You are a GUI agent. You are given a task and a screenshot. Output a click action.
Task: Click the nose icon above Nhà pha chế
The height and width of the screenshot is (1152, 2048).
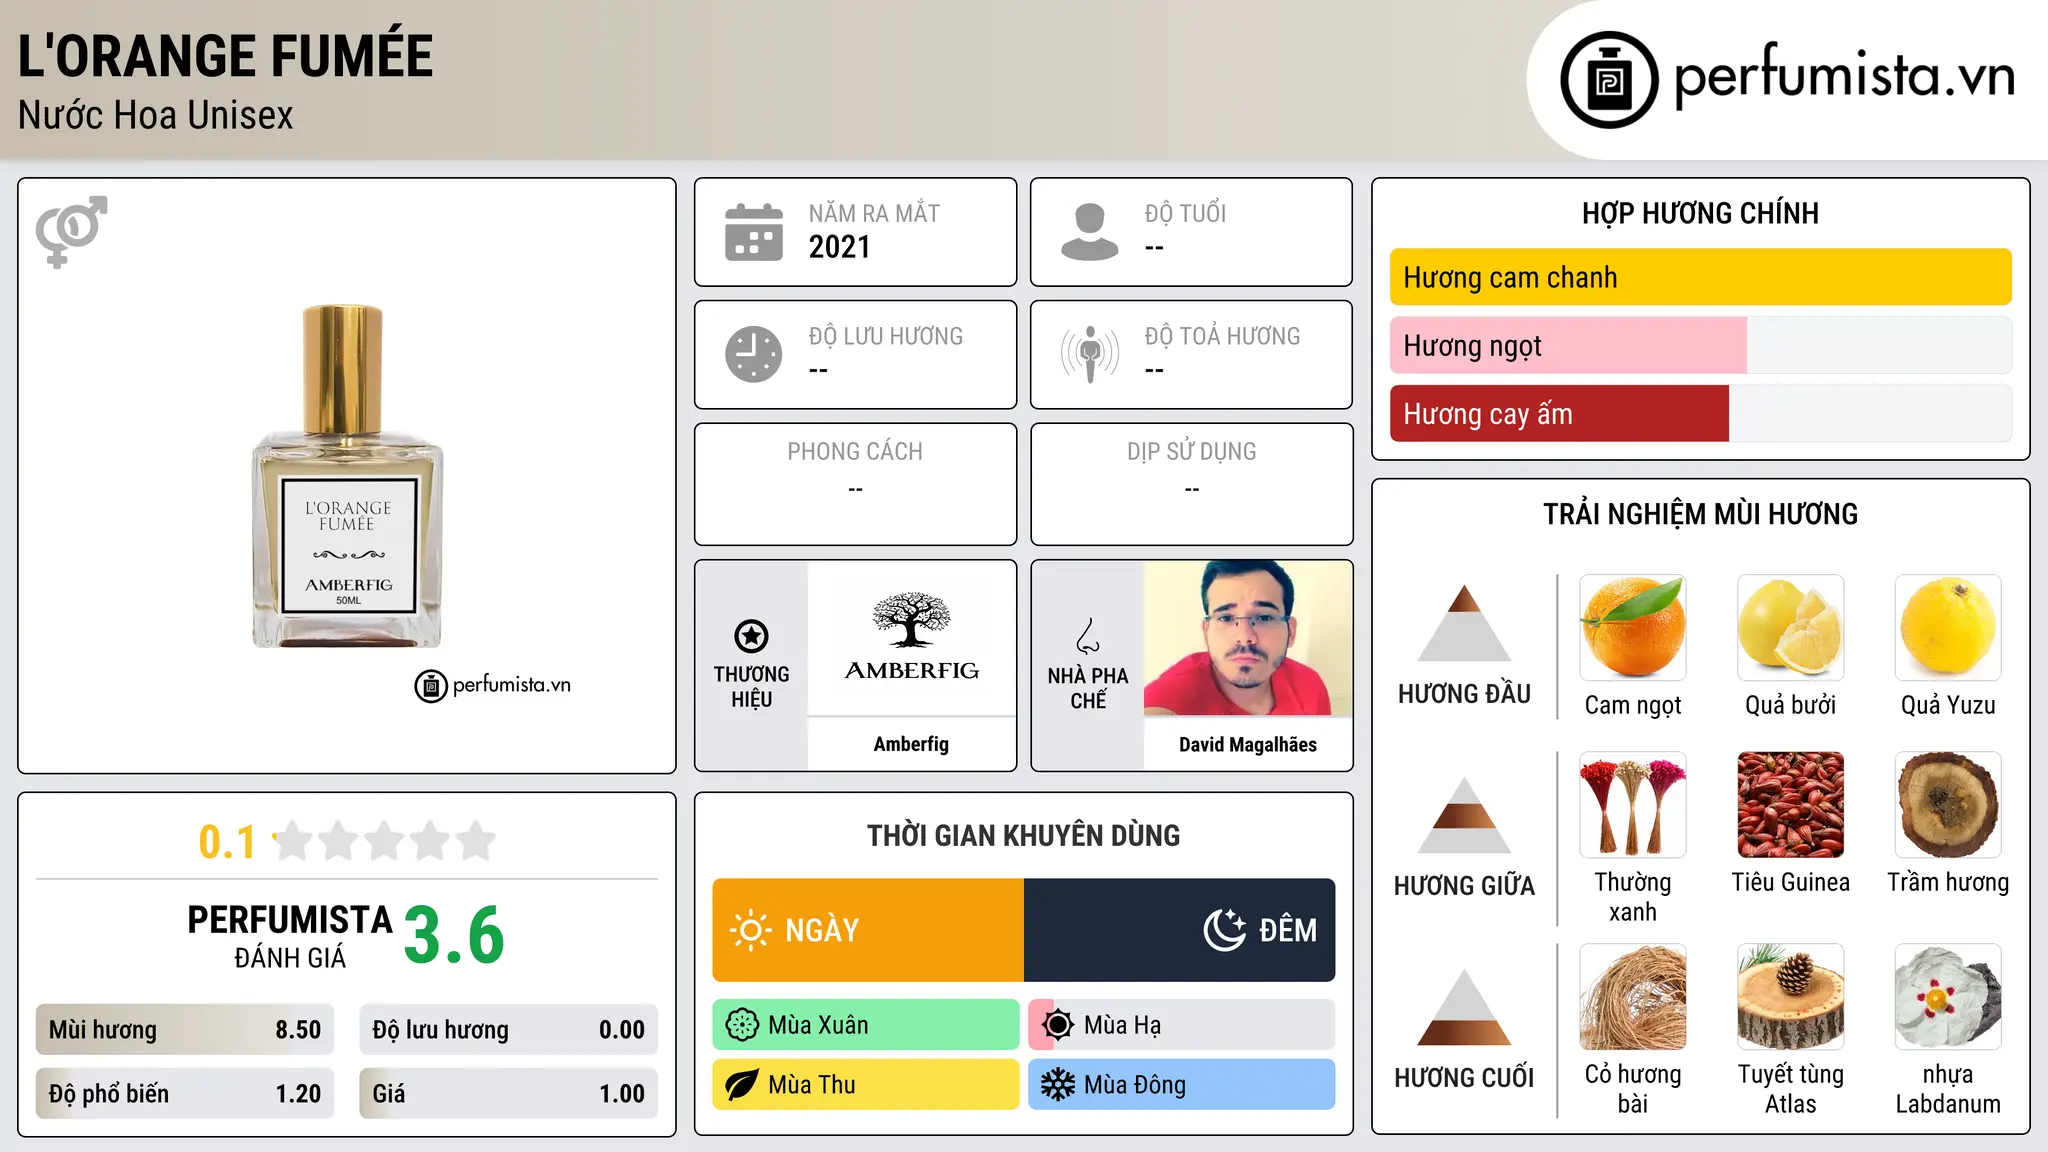coord(1088,636)
